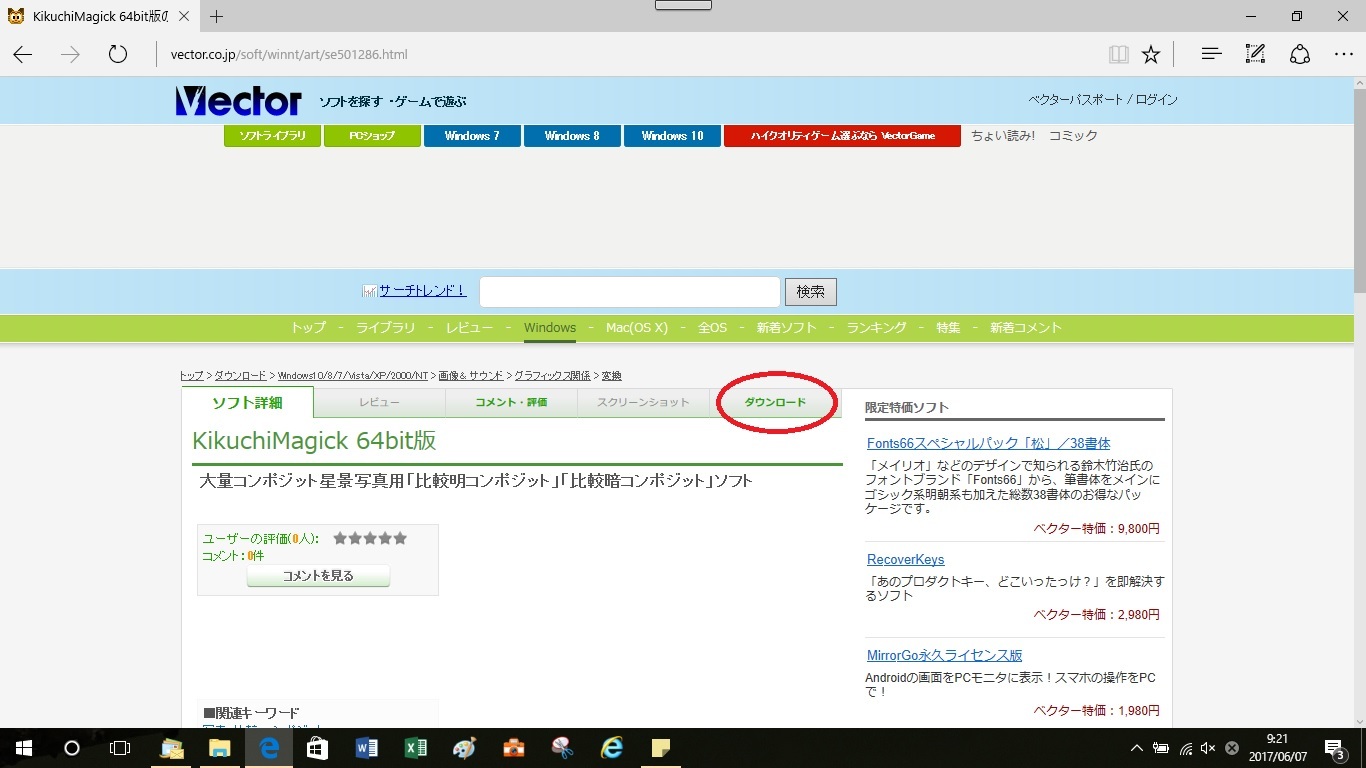
Task: Launch Excel from taskbar
Action: (415, 748)
